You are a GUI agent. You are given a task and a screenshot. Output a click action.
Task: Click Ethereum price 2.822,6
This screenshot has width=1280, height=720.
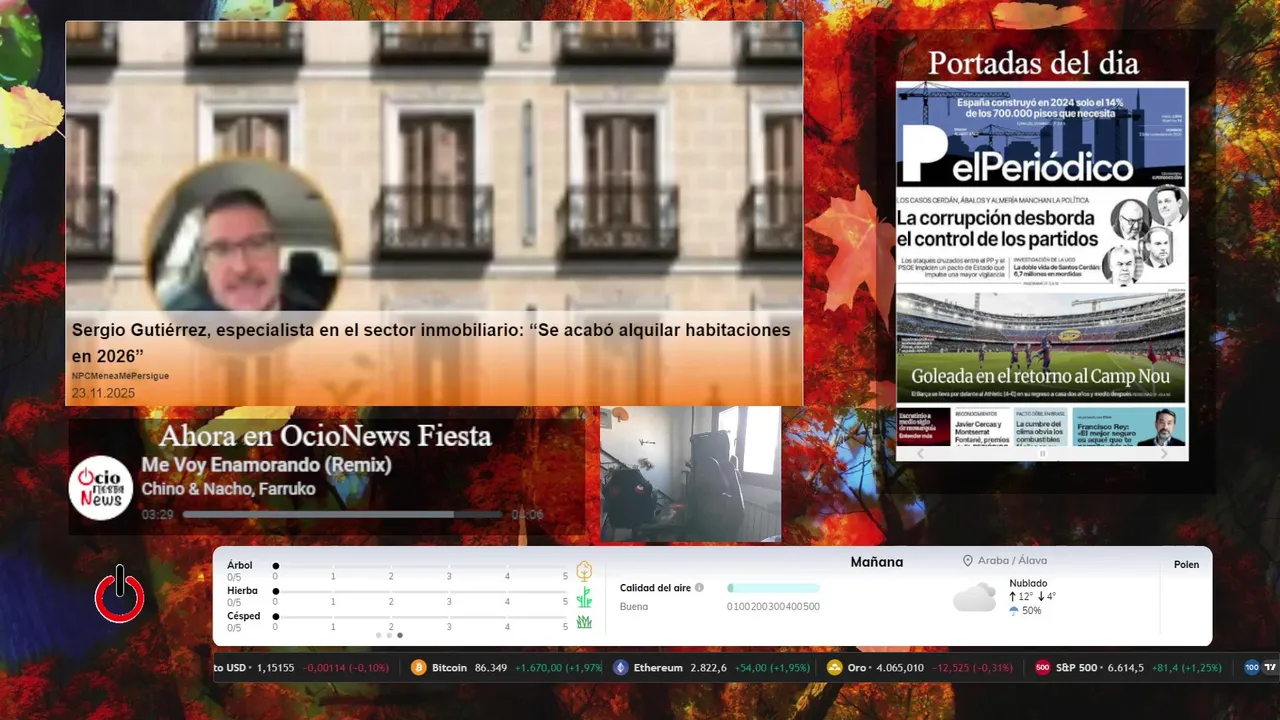709,668
